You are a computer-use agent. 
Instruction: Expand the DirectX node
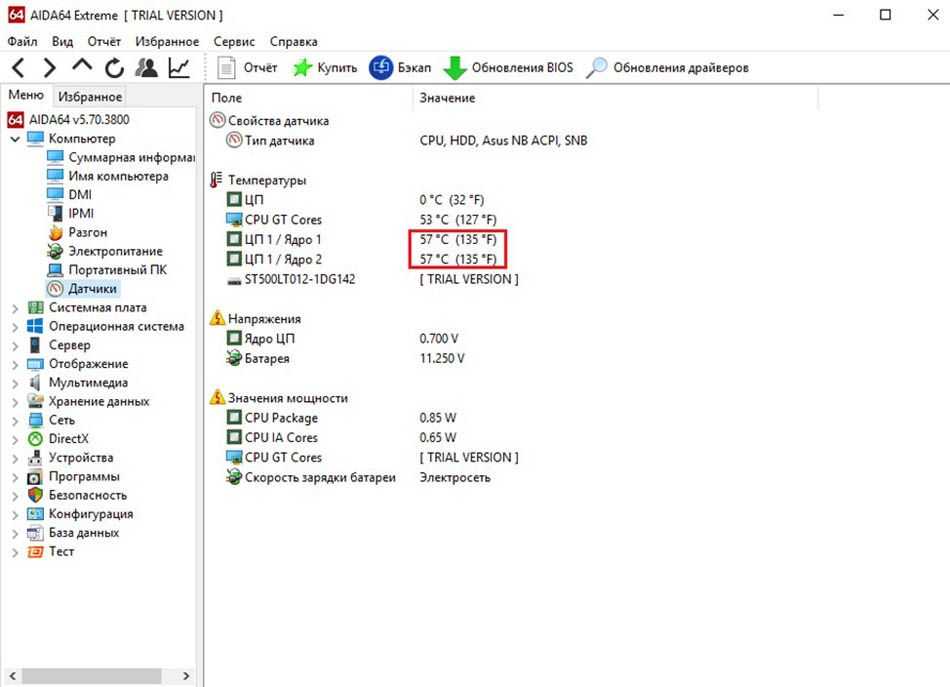(x=15, y=440)
